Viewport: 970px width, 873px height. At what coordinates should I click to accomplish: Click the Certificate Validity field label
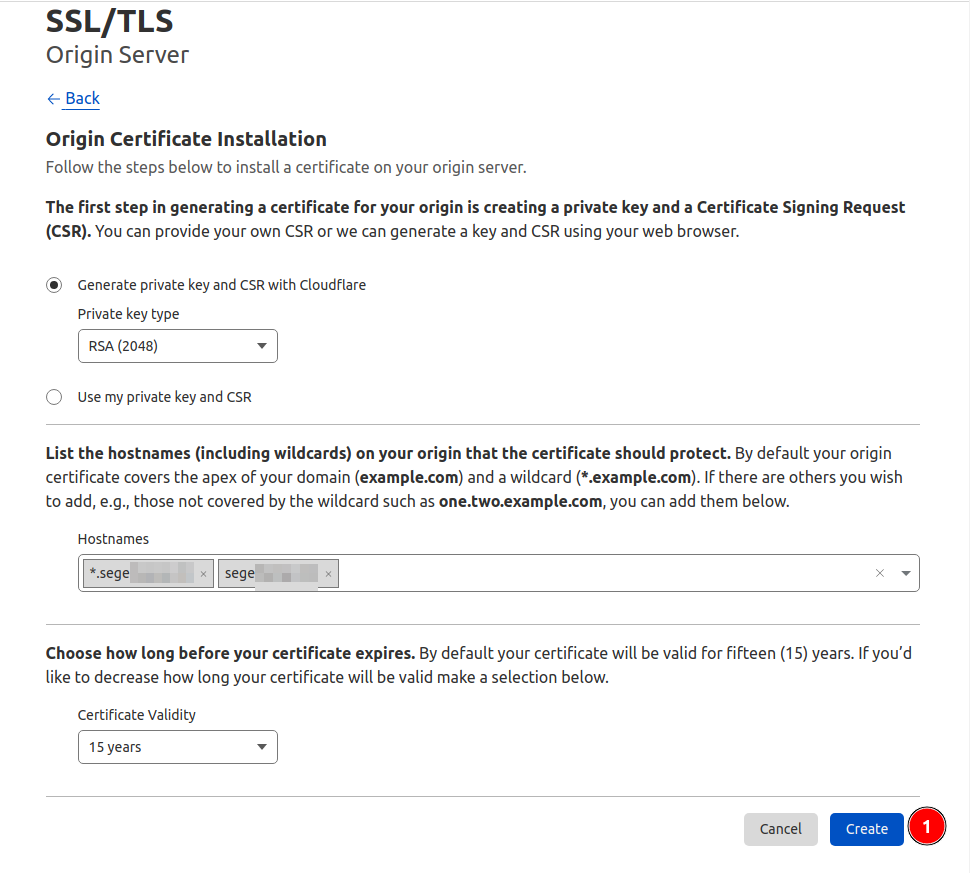(x=137, y=715)
